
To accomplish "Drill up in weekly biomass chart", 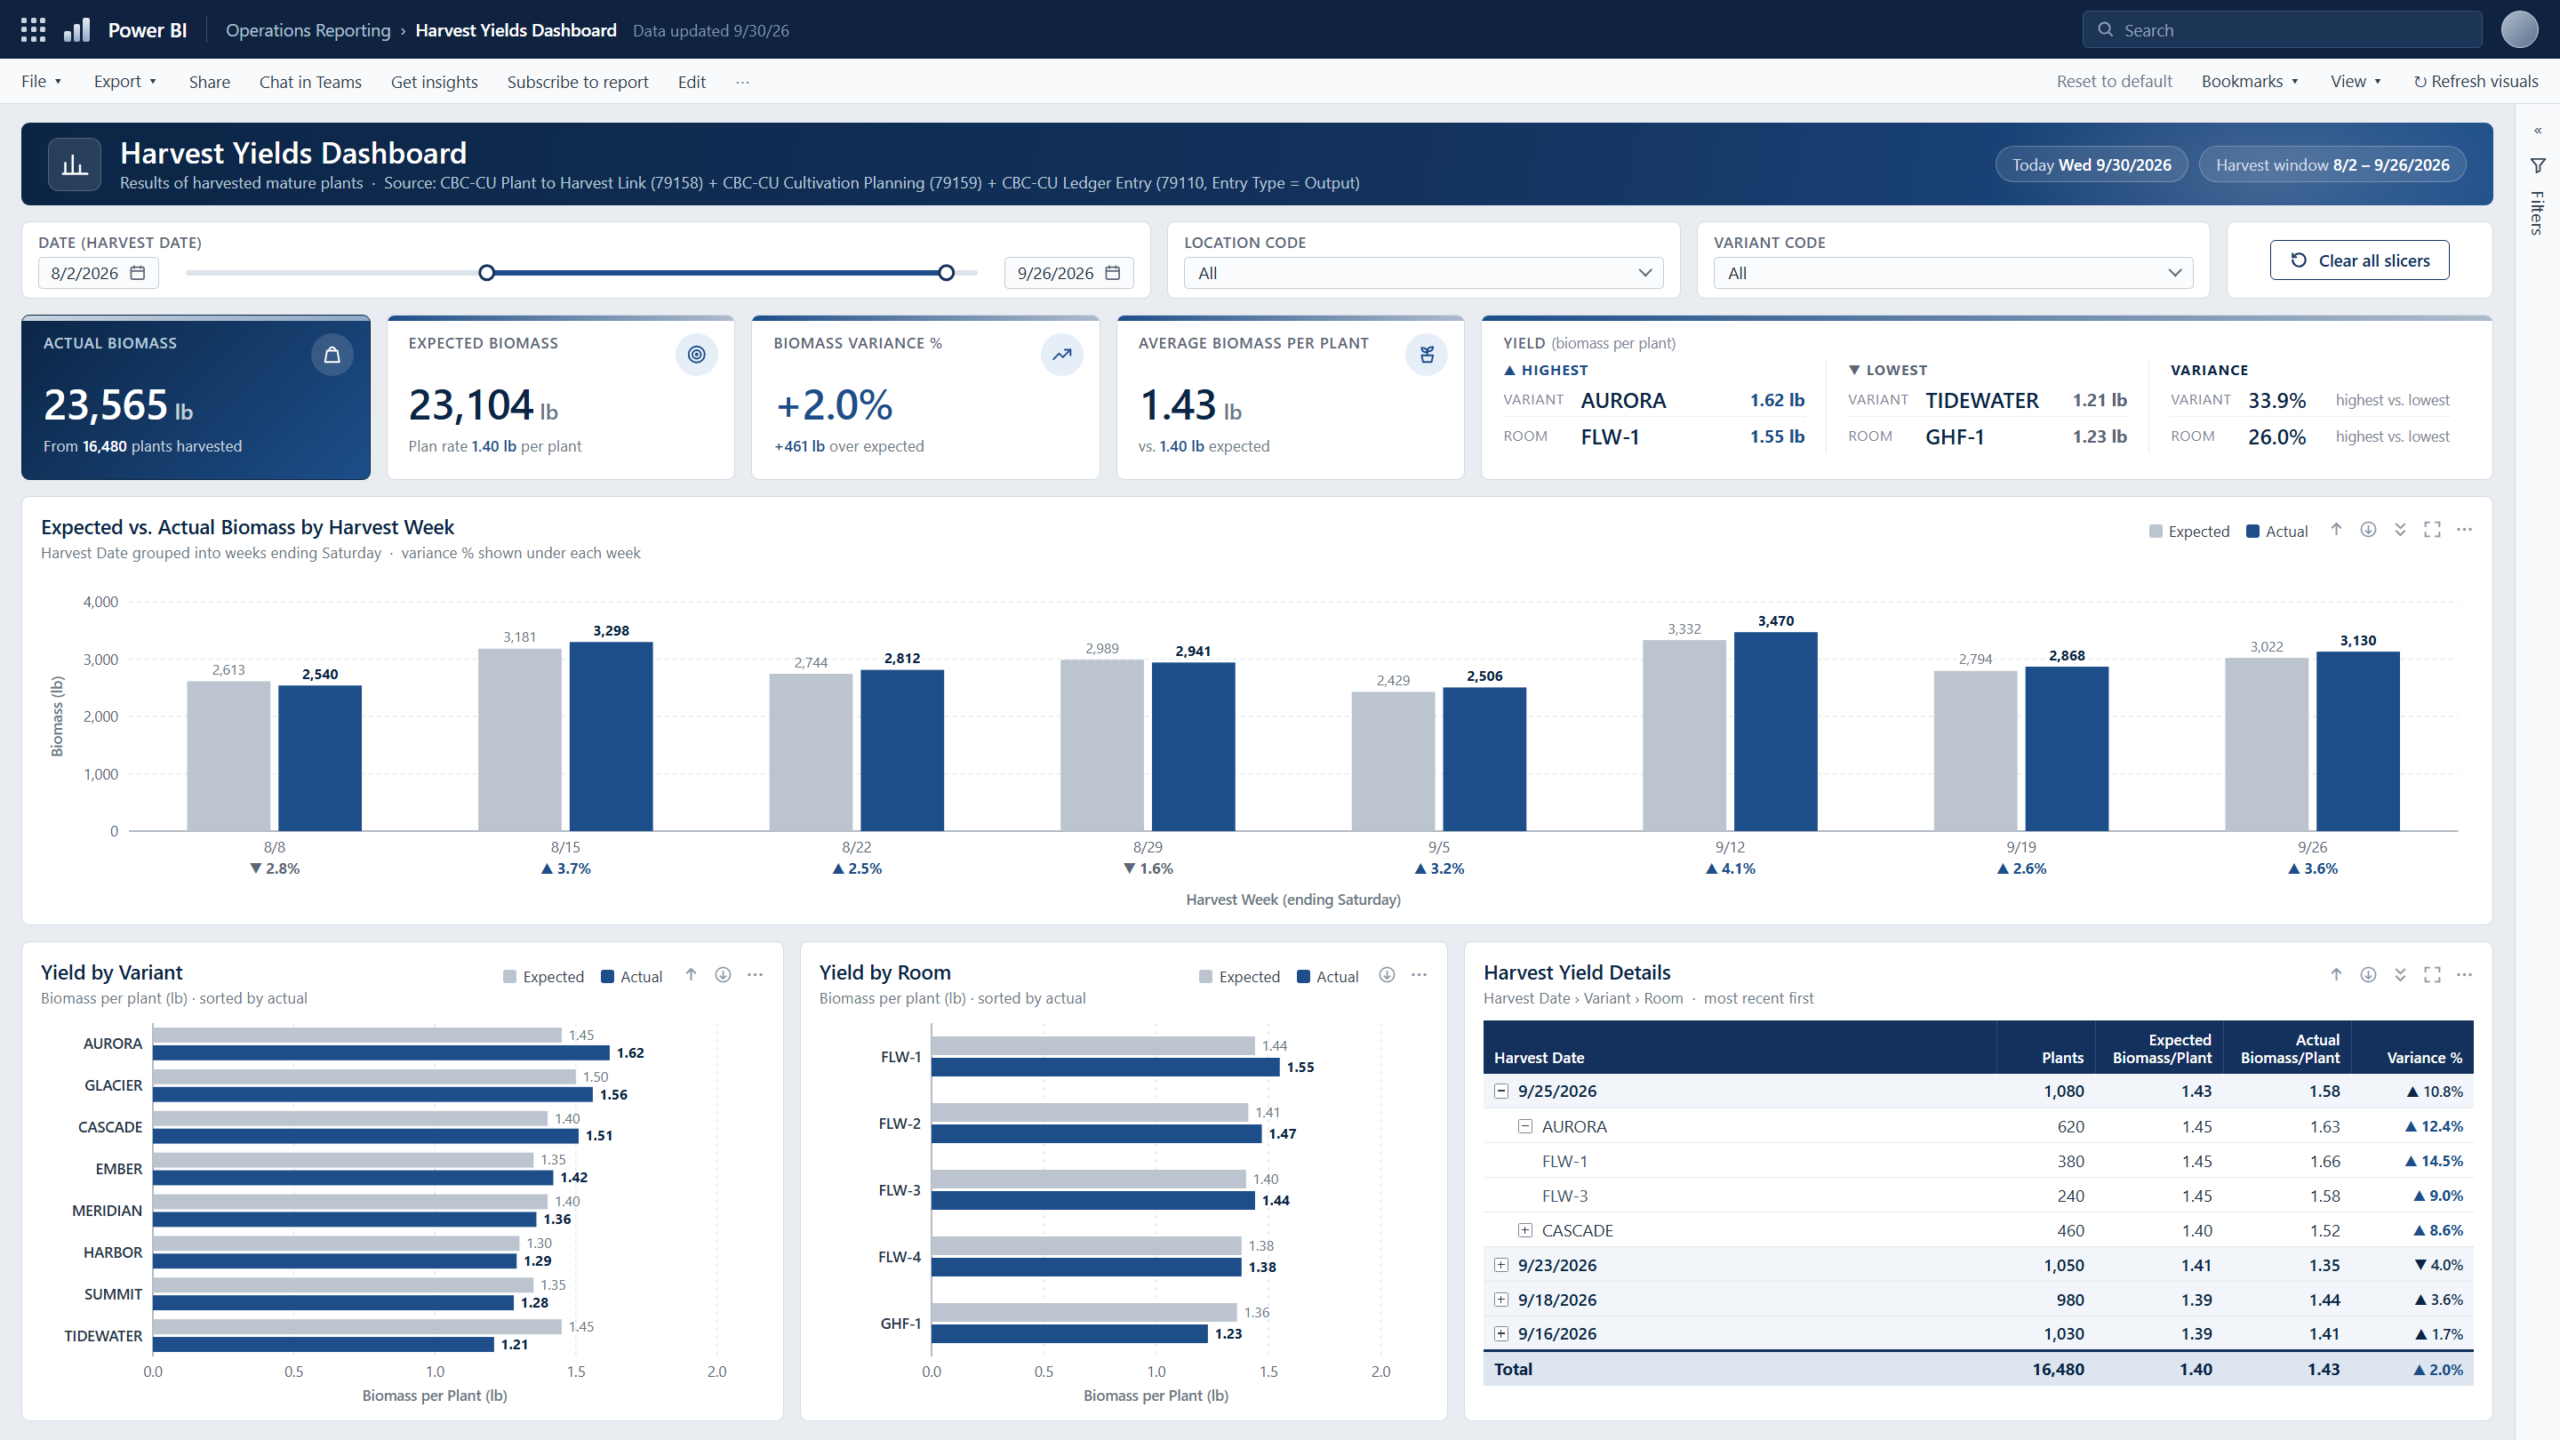I will pyautogui.click(x=2336, y=530).
